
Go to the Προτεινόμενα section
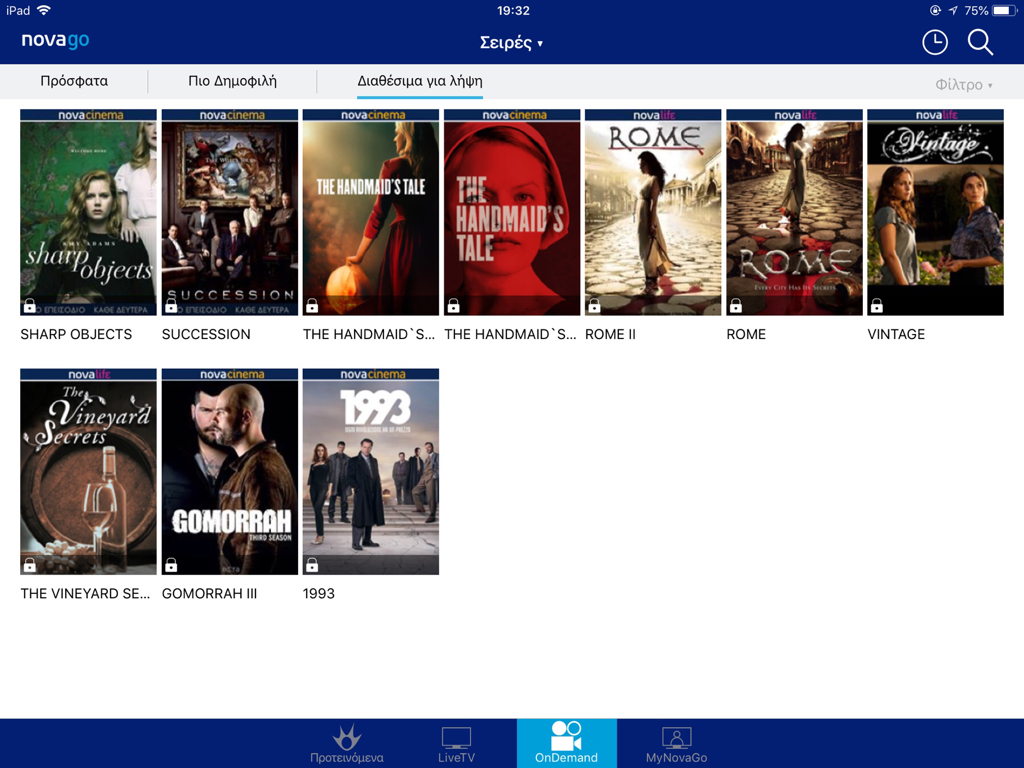(347, 744)
